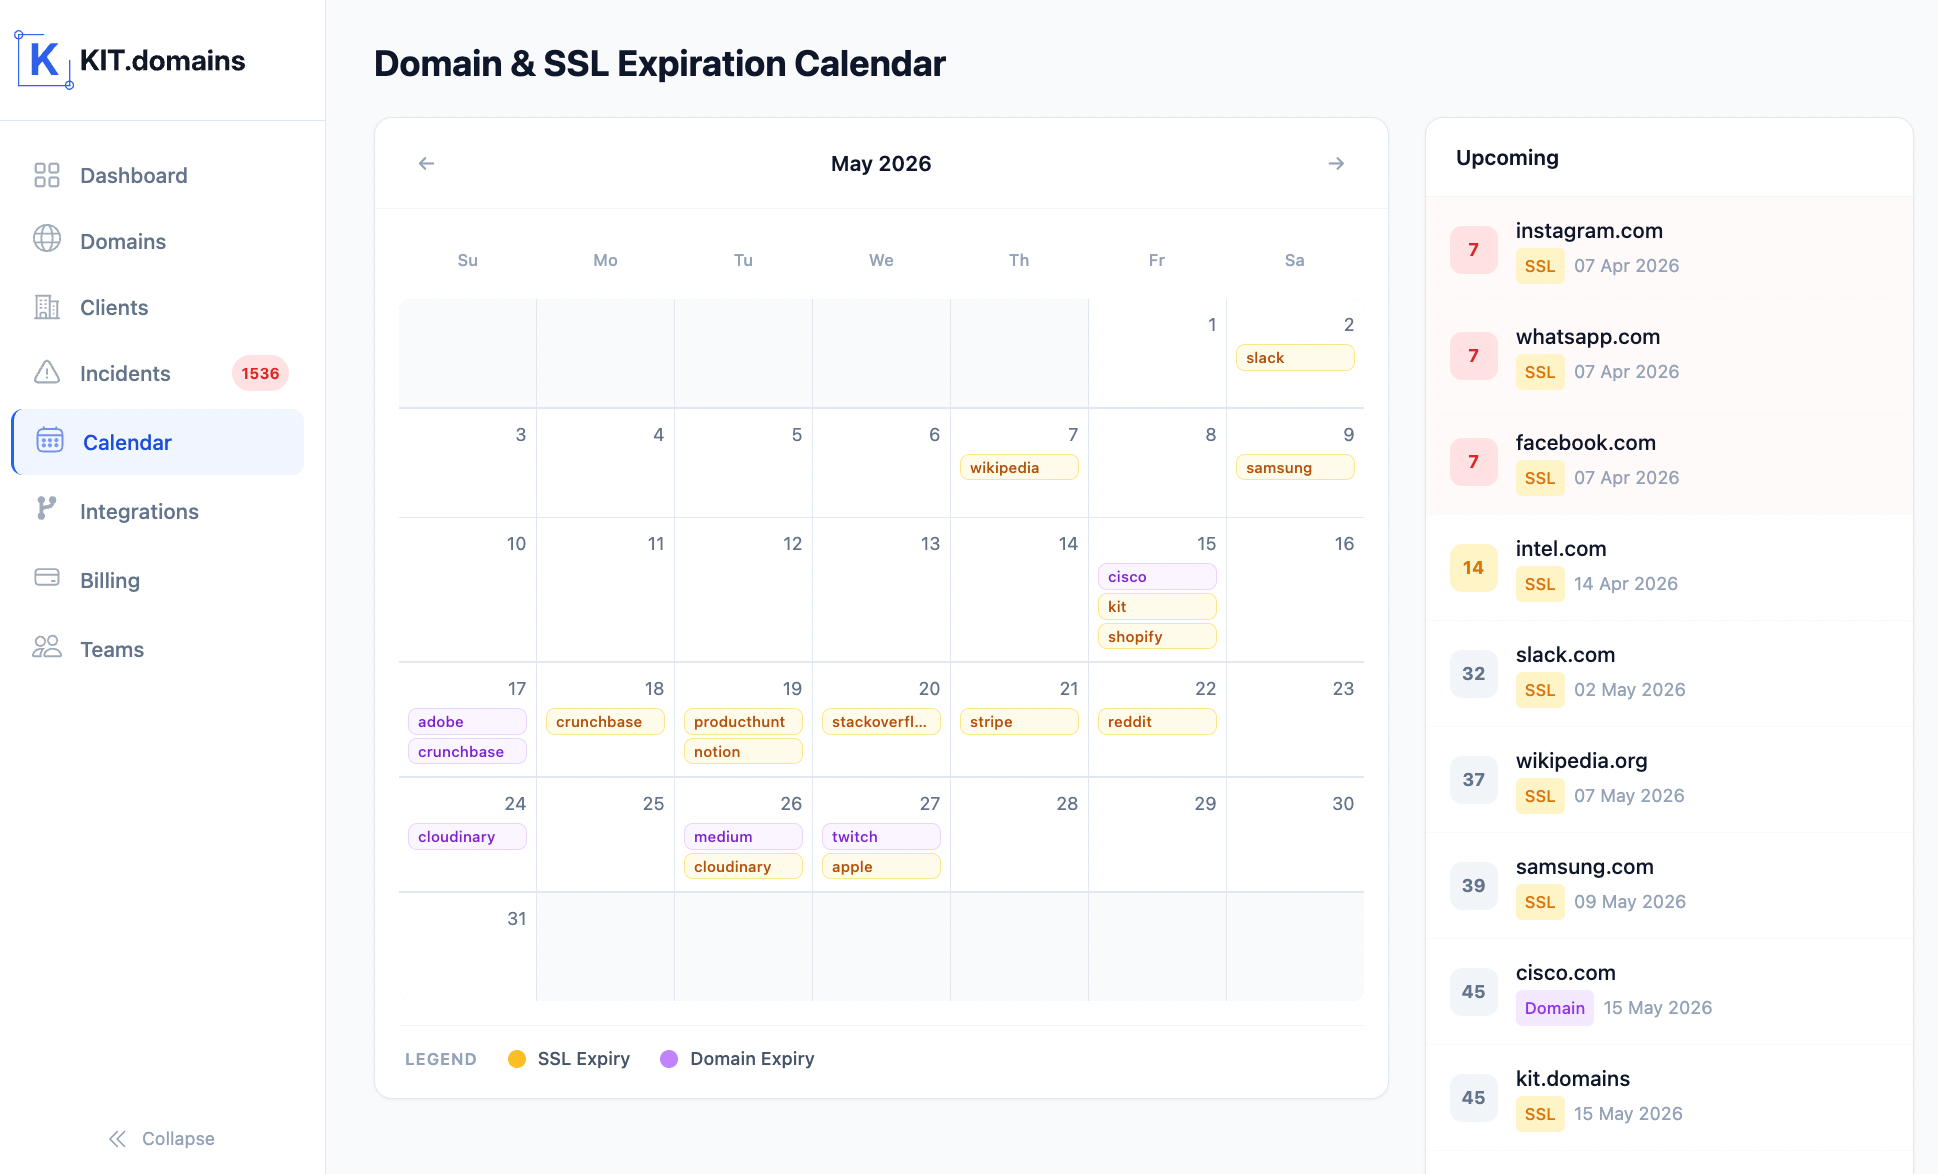Screen dimensions: 1938x1174
Task: Advance to the next month
Action: [x=1336, y=163]
